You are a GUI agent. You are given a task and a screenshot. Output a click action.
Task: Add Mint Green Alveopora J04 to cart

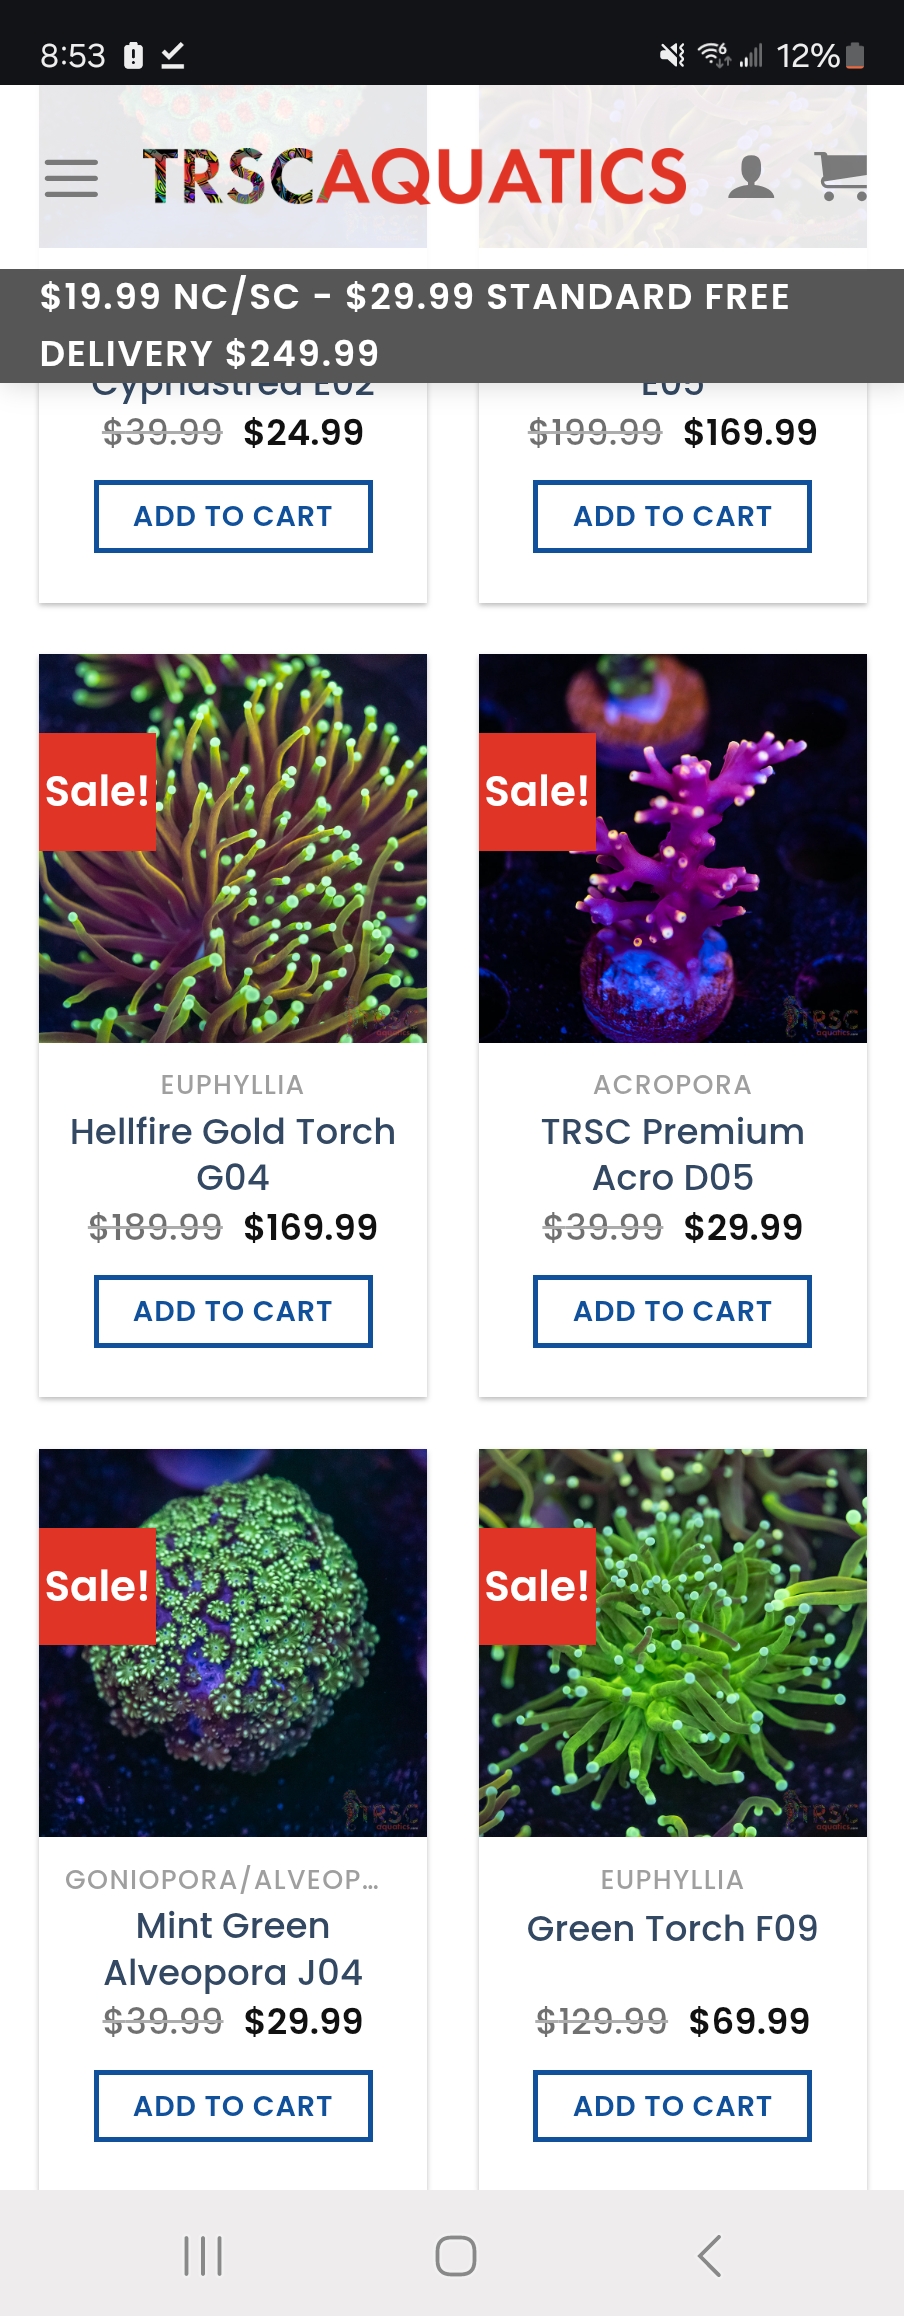click(x=233, y=2105)
